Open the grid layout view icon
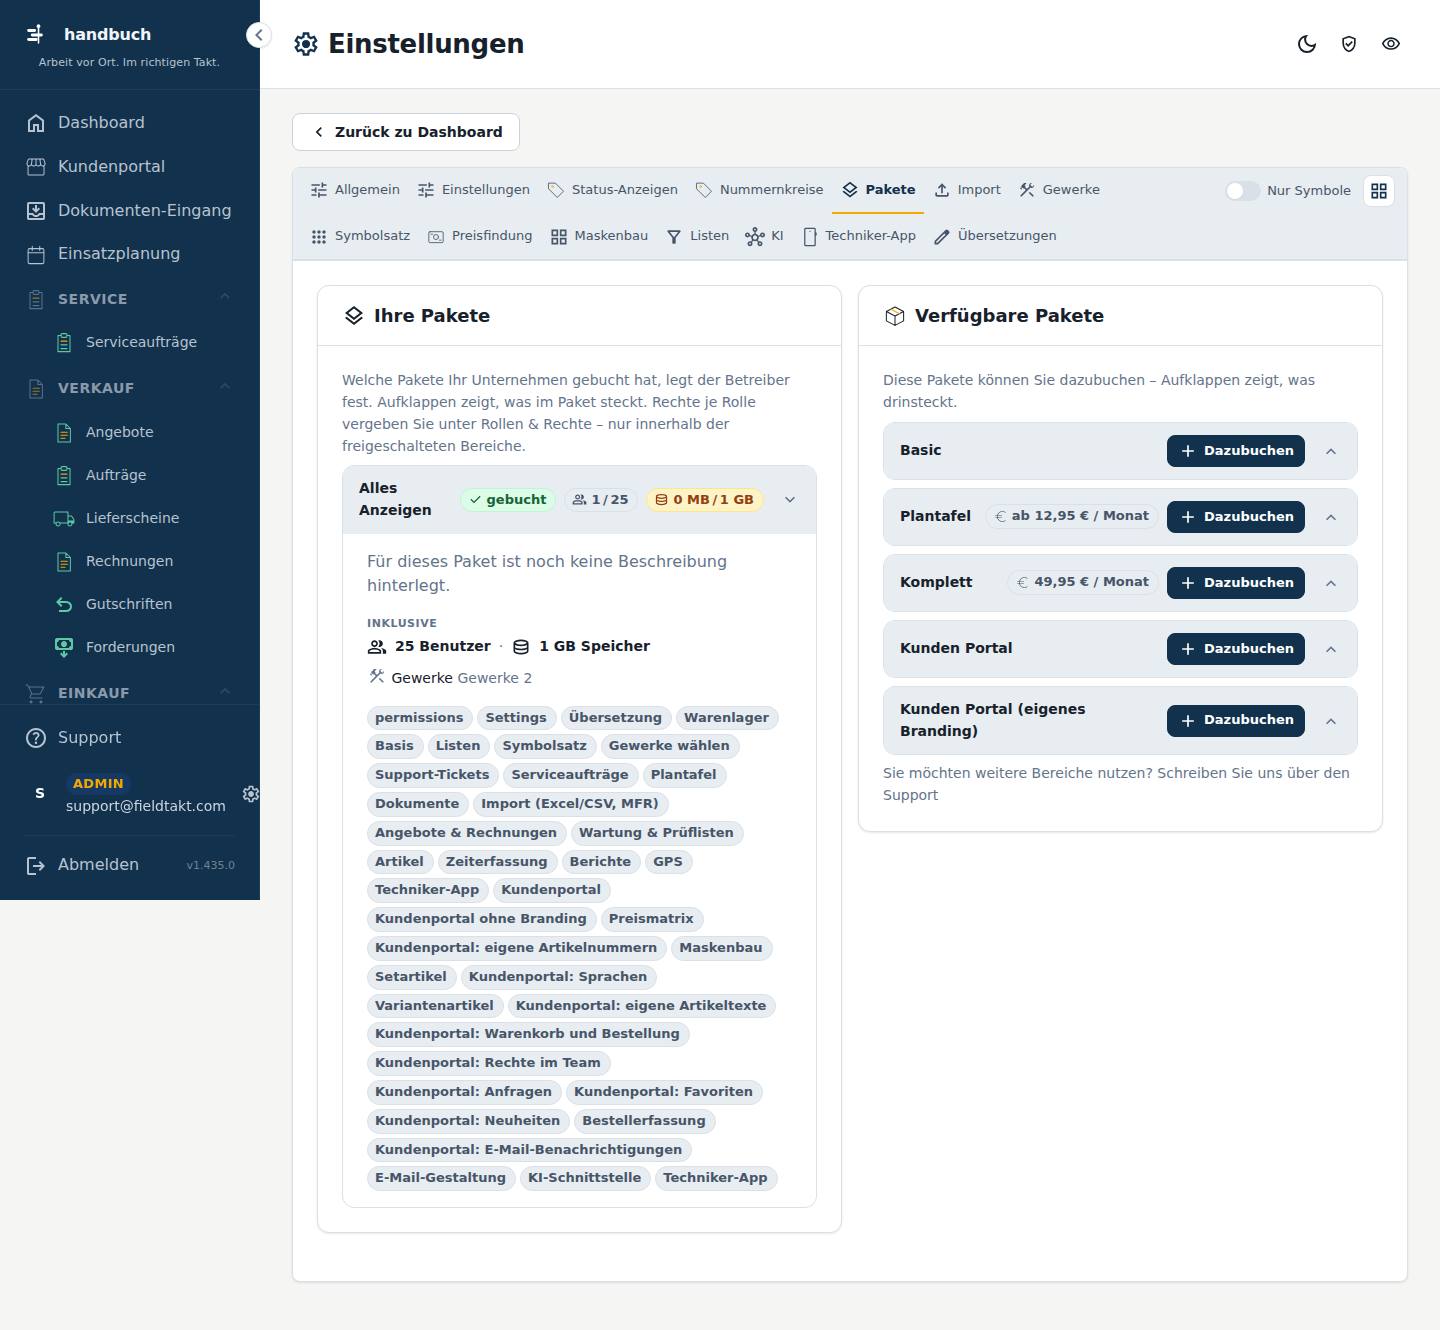Viewport: 1440px width, 1330px height. (1379, 191)
